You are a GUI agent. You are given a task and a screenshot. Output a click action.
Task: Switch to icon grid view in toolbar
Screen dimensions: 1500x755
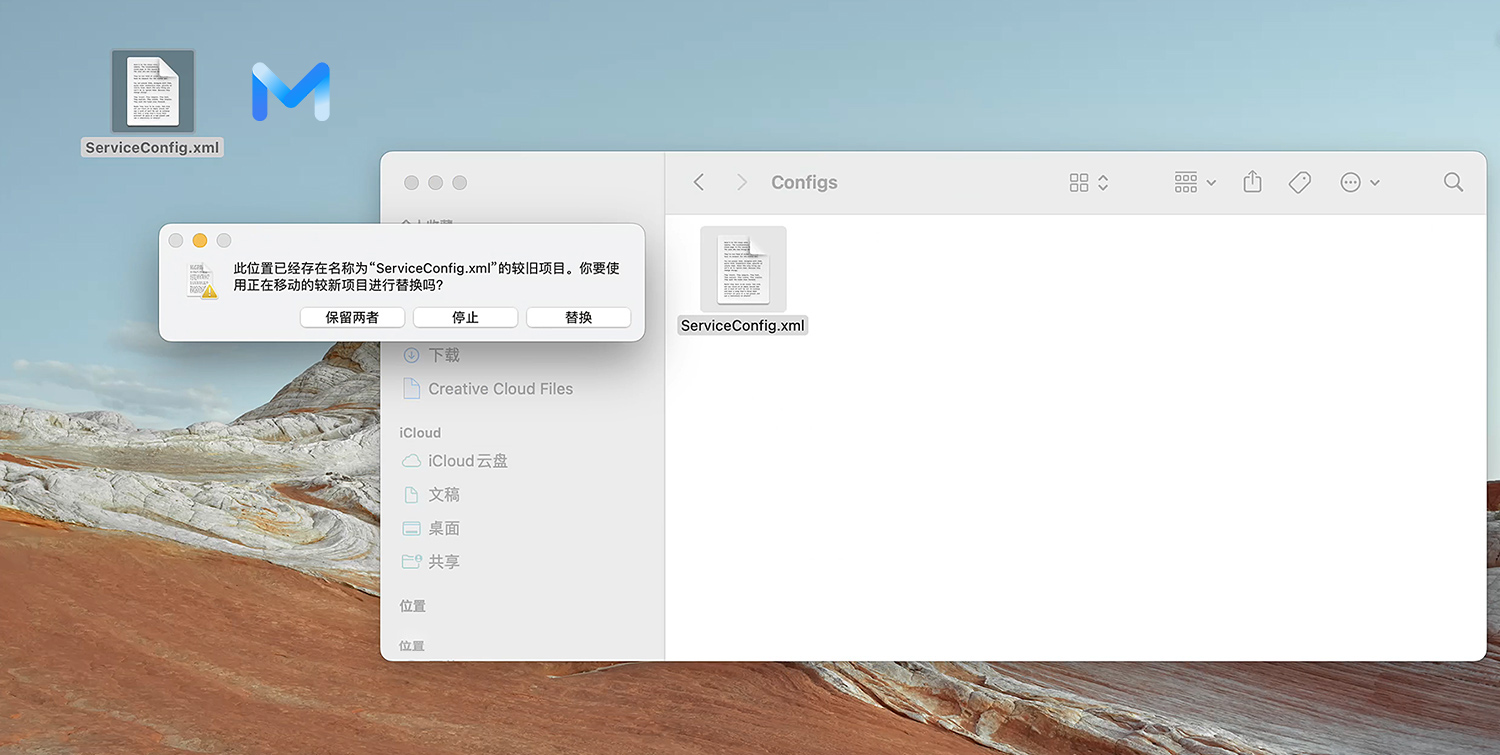pos(1078,182)
